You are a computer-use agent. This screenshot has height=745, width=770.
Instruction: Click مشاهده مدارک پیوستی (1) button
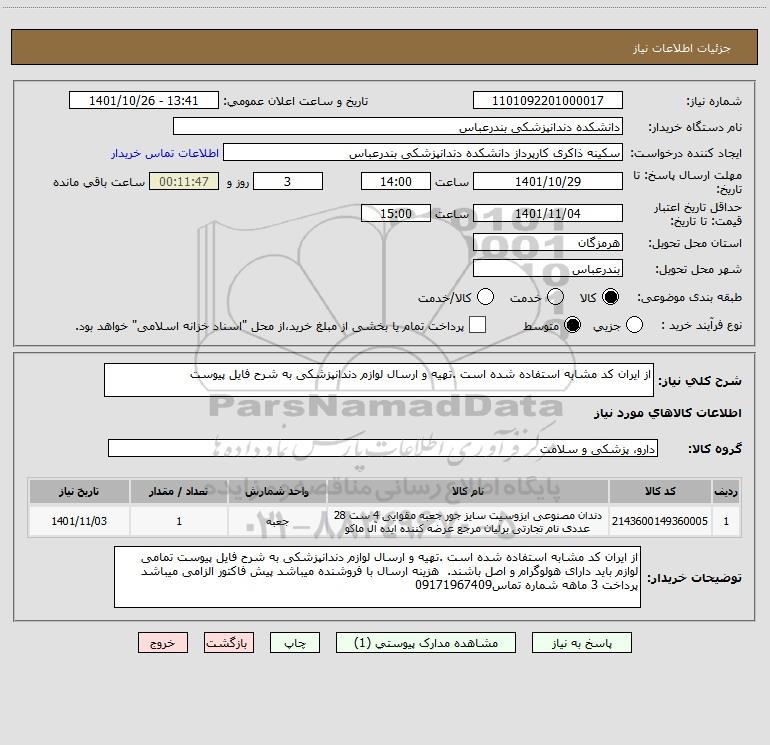click(426, 643)
